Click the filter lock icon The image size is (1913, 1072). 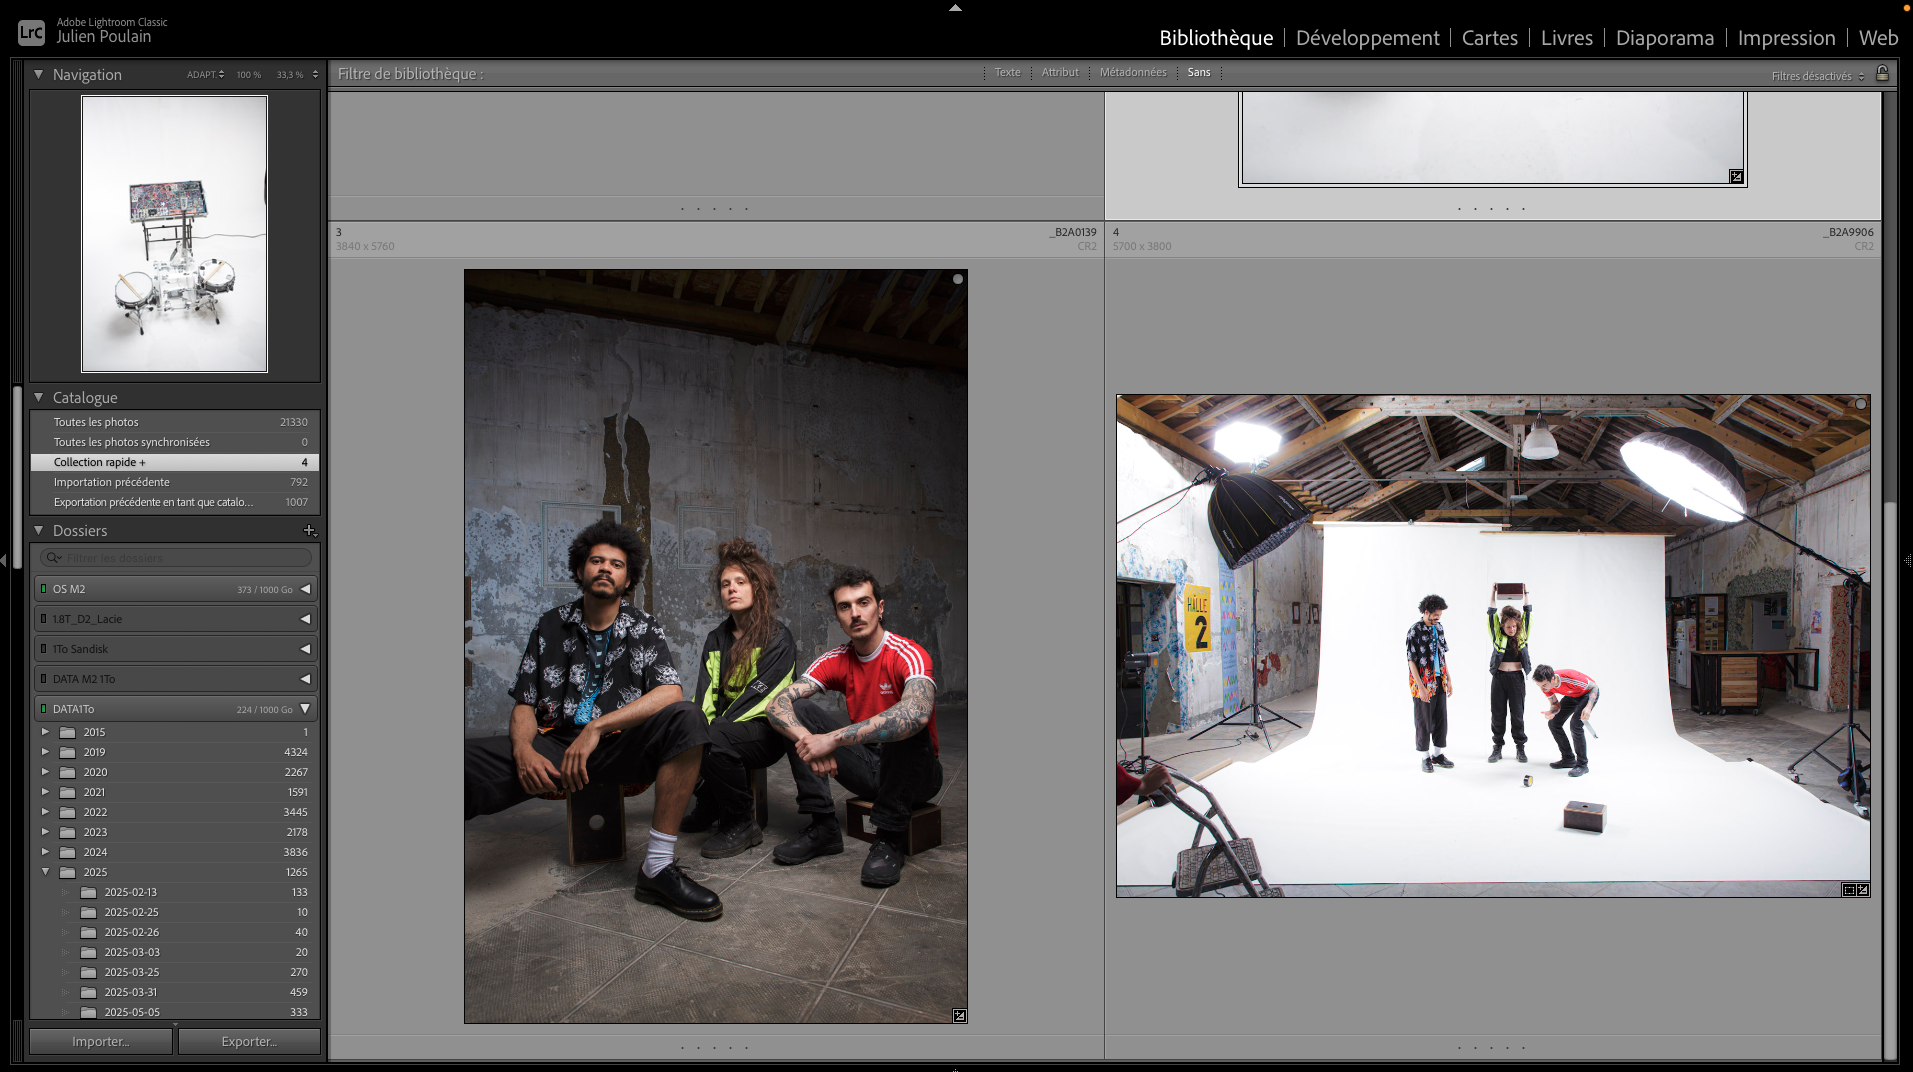point(1882,74)
